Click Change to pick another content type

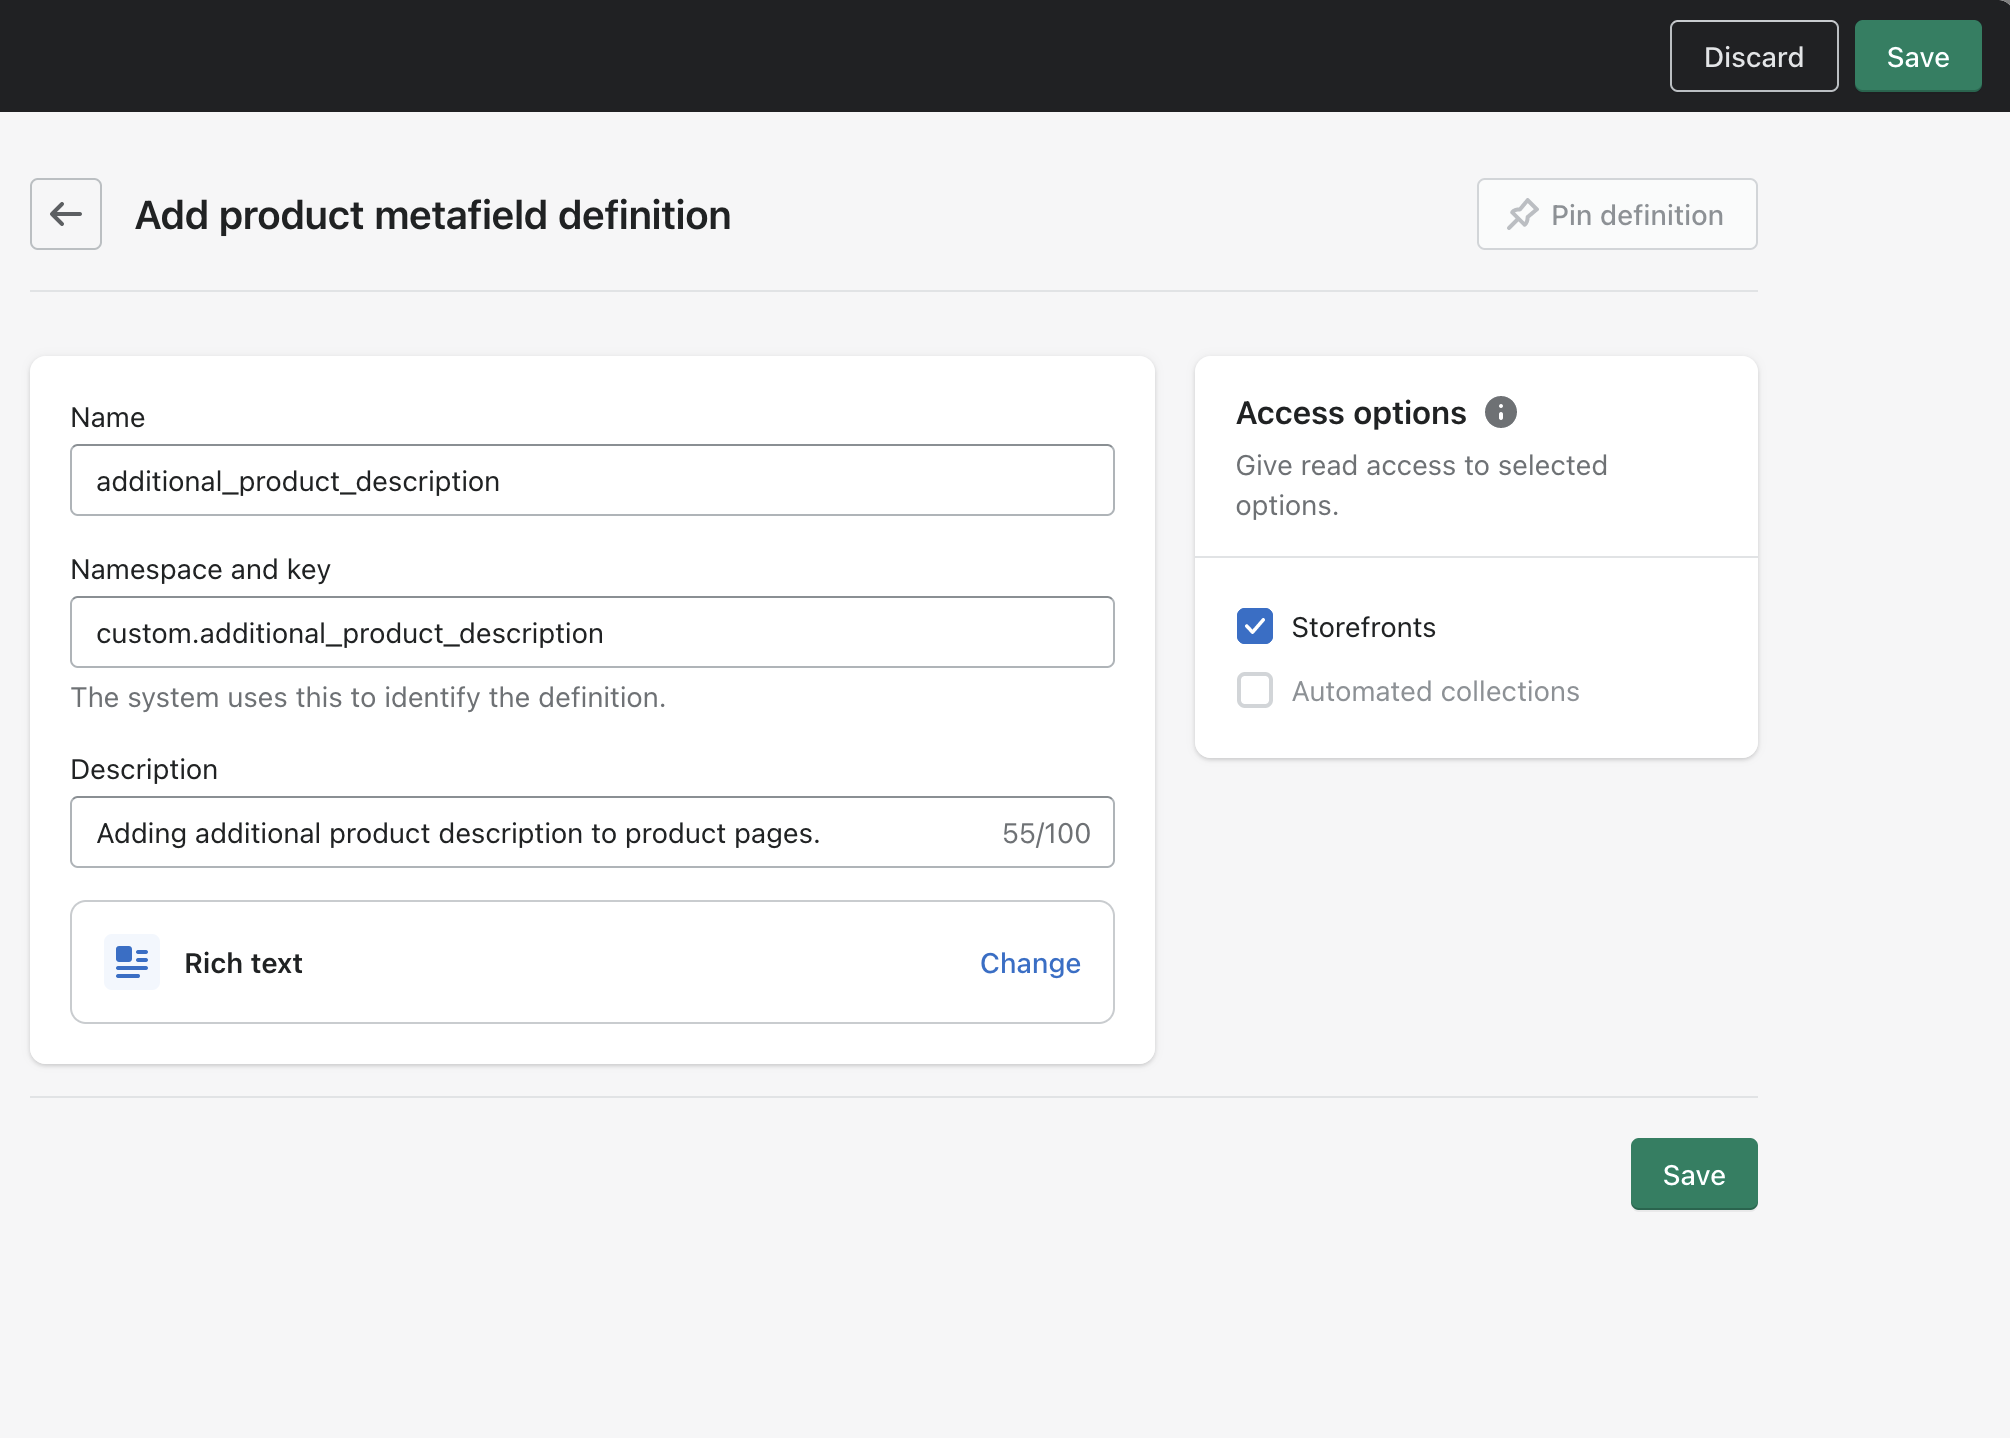pyautogui.click(x=1029, y=963)
